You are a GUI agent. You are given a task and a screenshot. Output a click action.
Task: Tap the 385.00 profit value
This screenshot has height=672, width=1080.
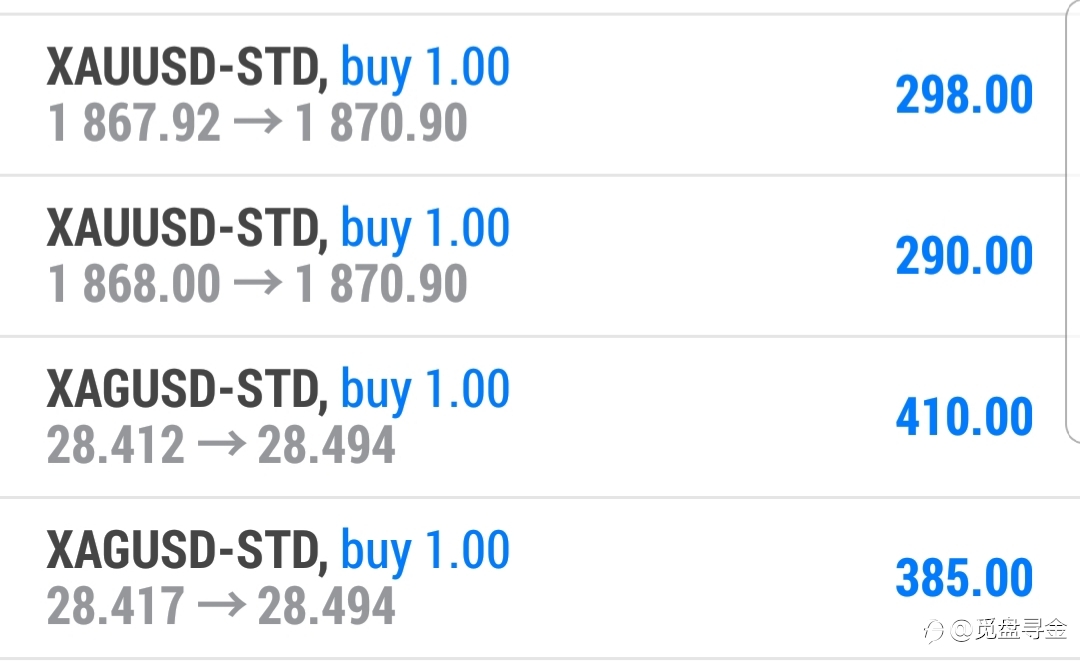(964, 578)
